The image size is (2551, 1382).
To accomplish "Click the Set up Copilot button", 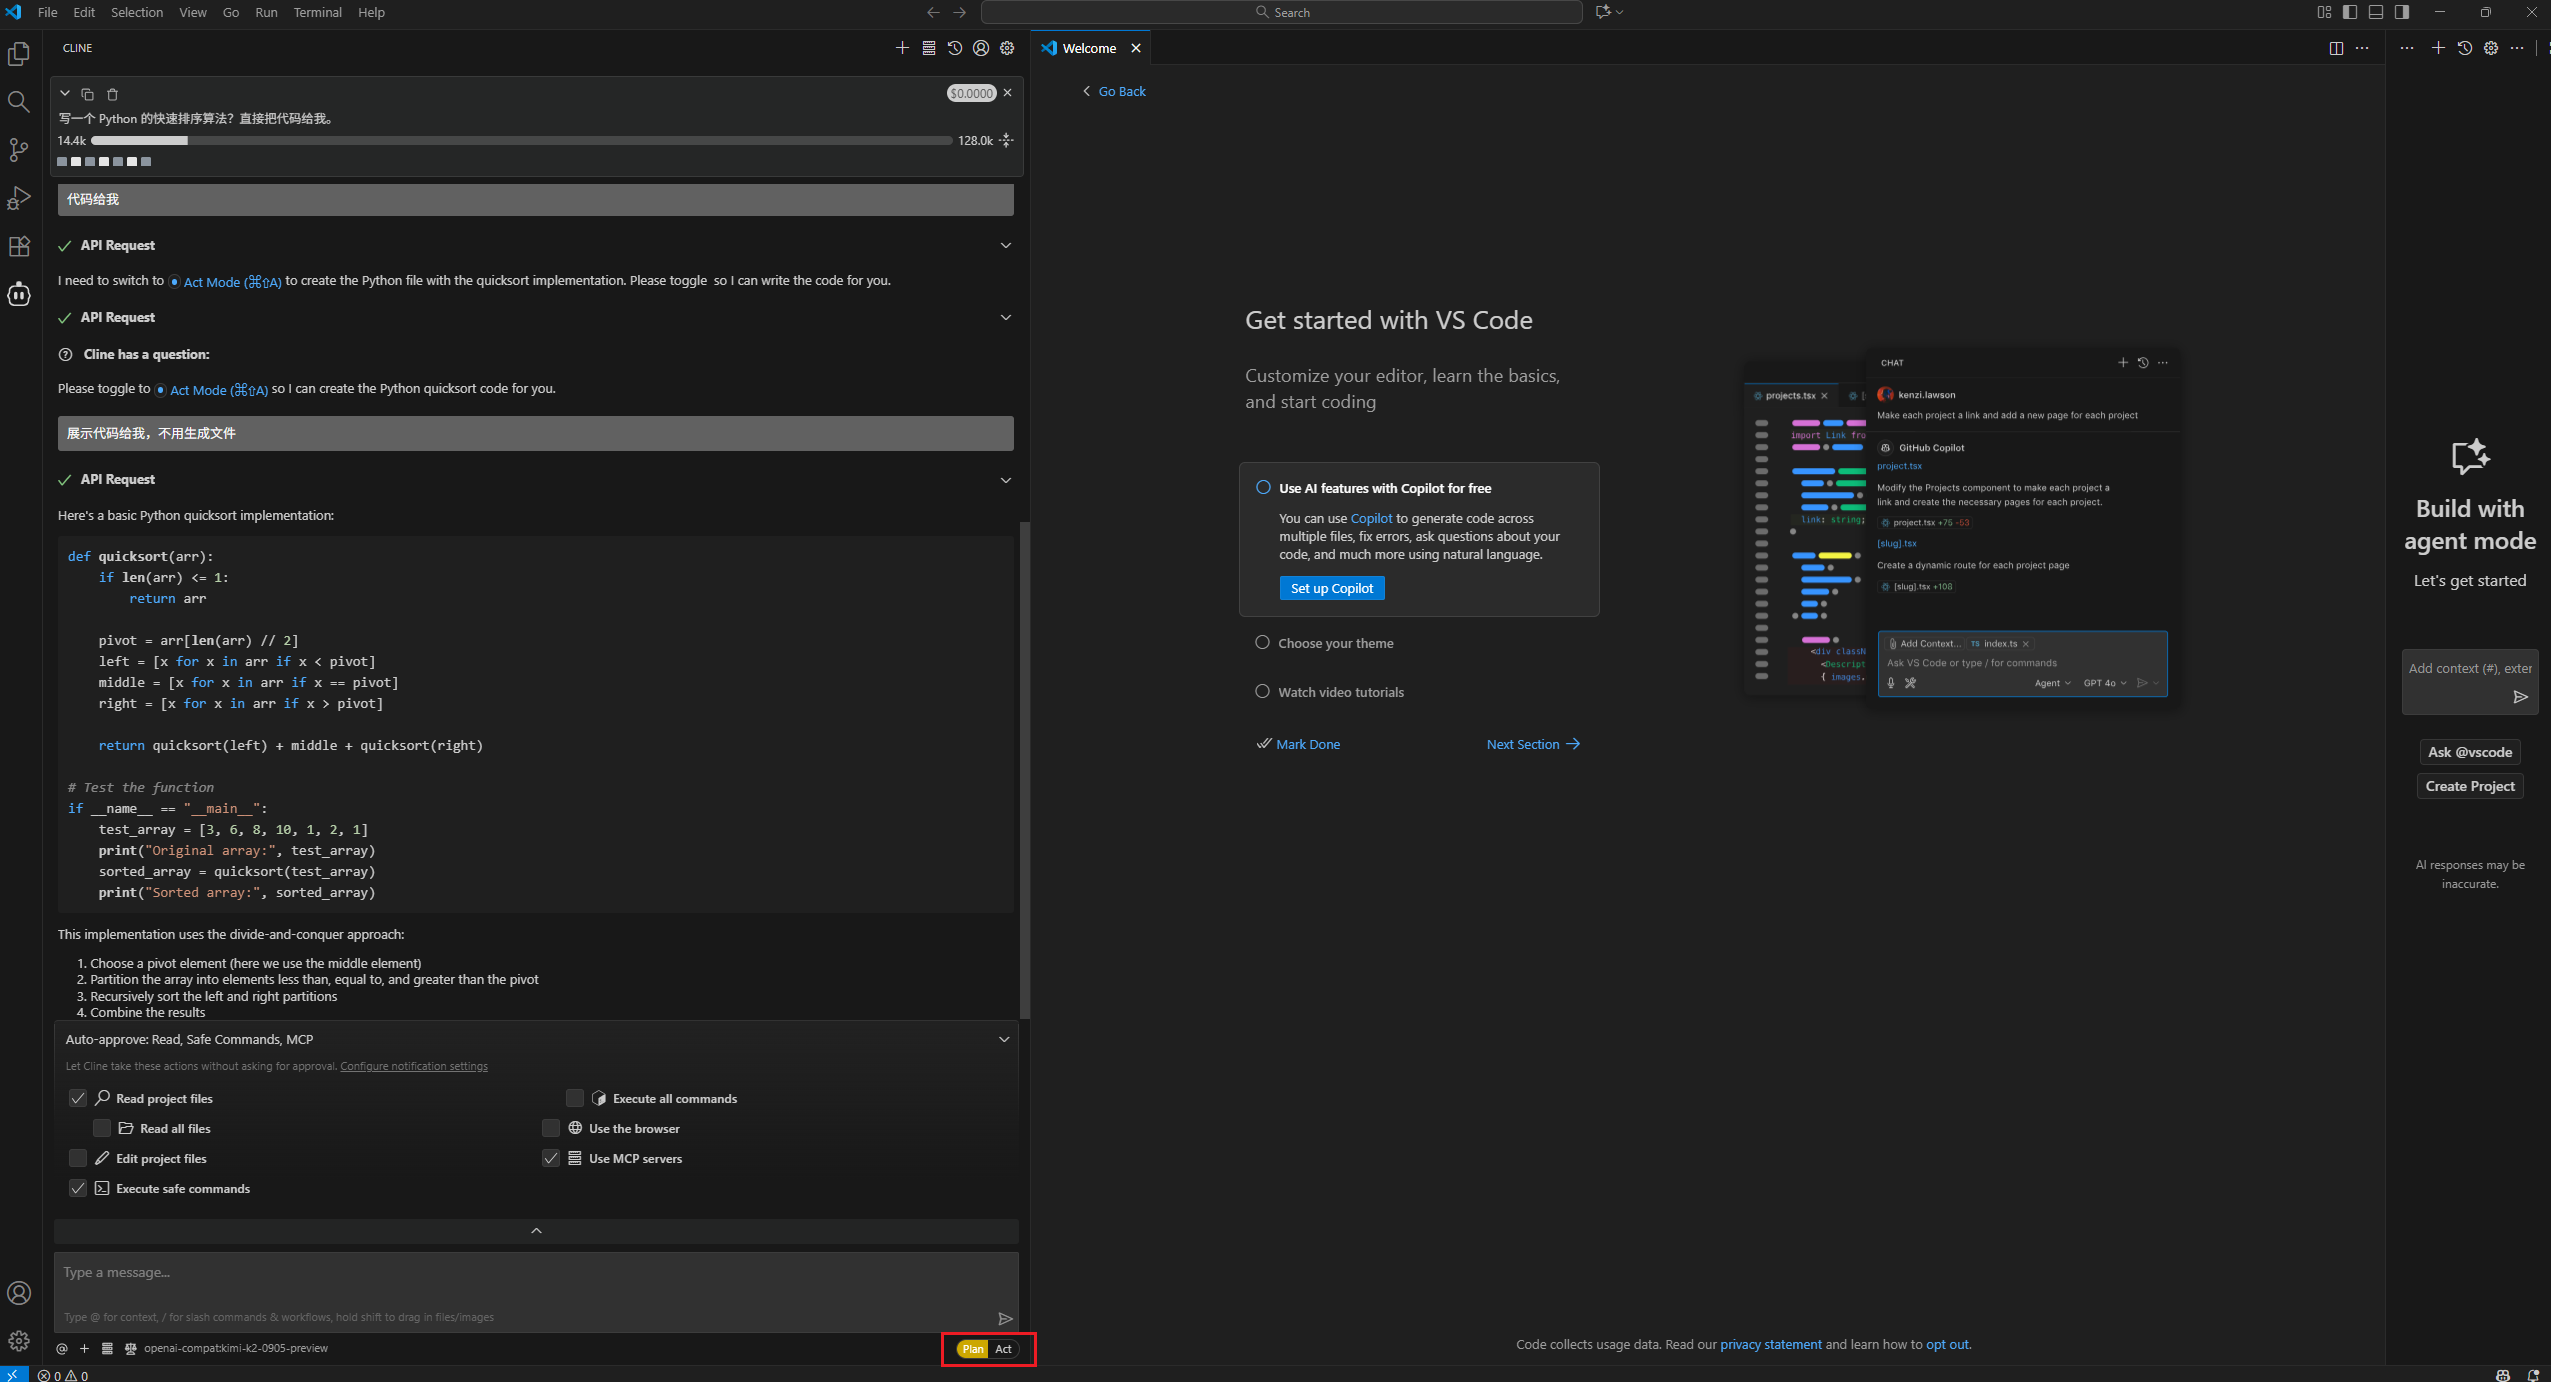I will 1331,588.
